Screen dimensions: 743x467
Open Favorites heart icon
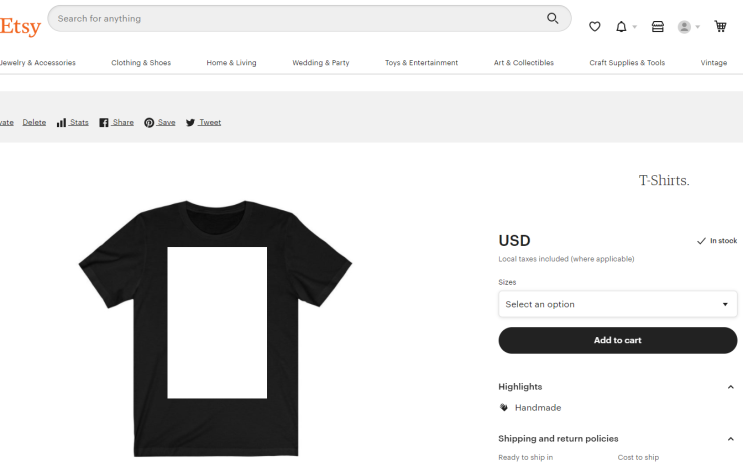(595, 27)
